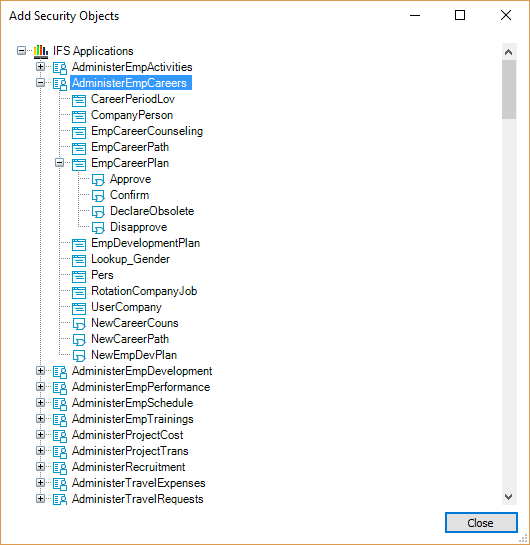Screen dimensions: 530x545
Task: Expand the AdministerProjectTrans node
Action: pyautogui.click(x=41, y=451)
